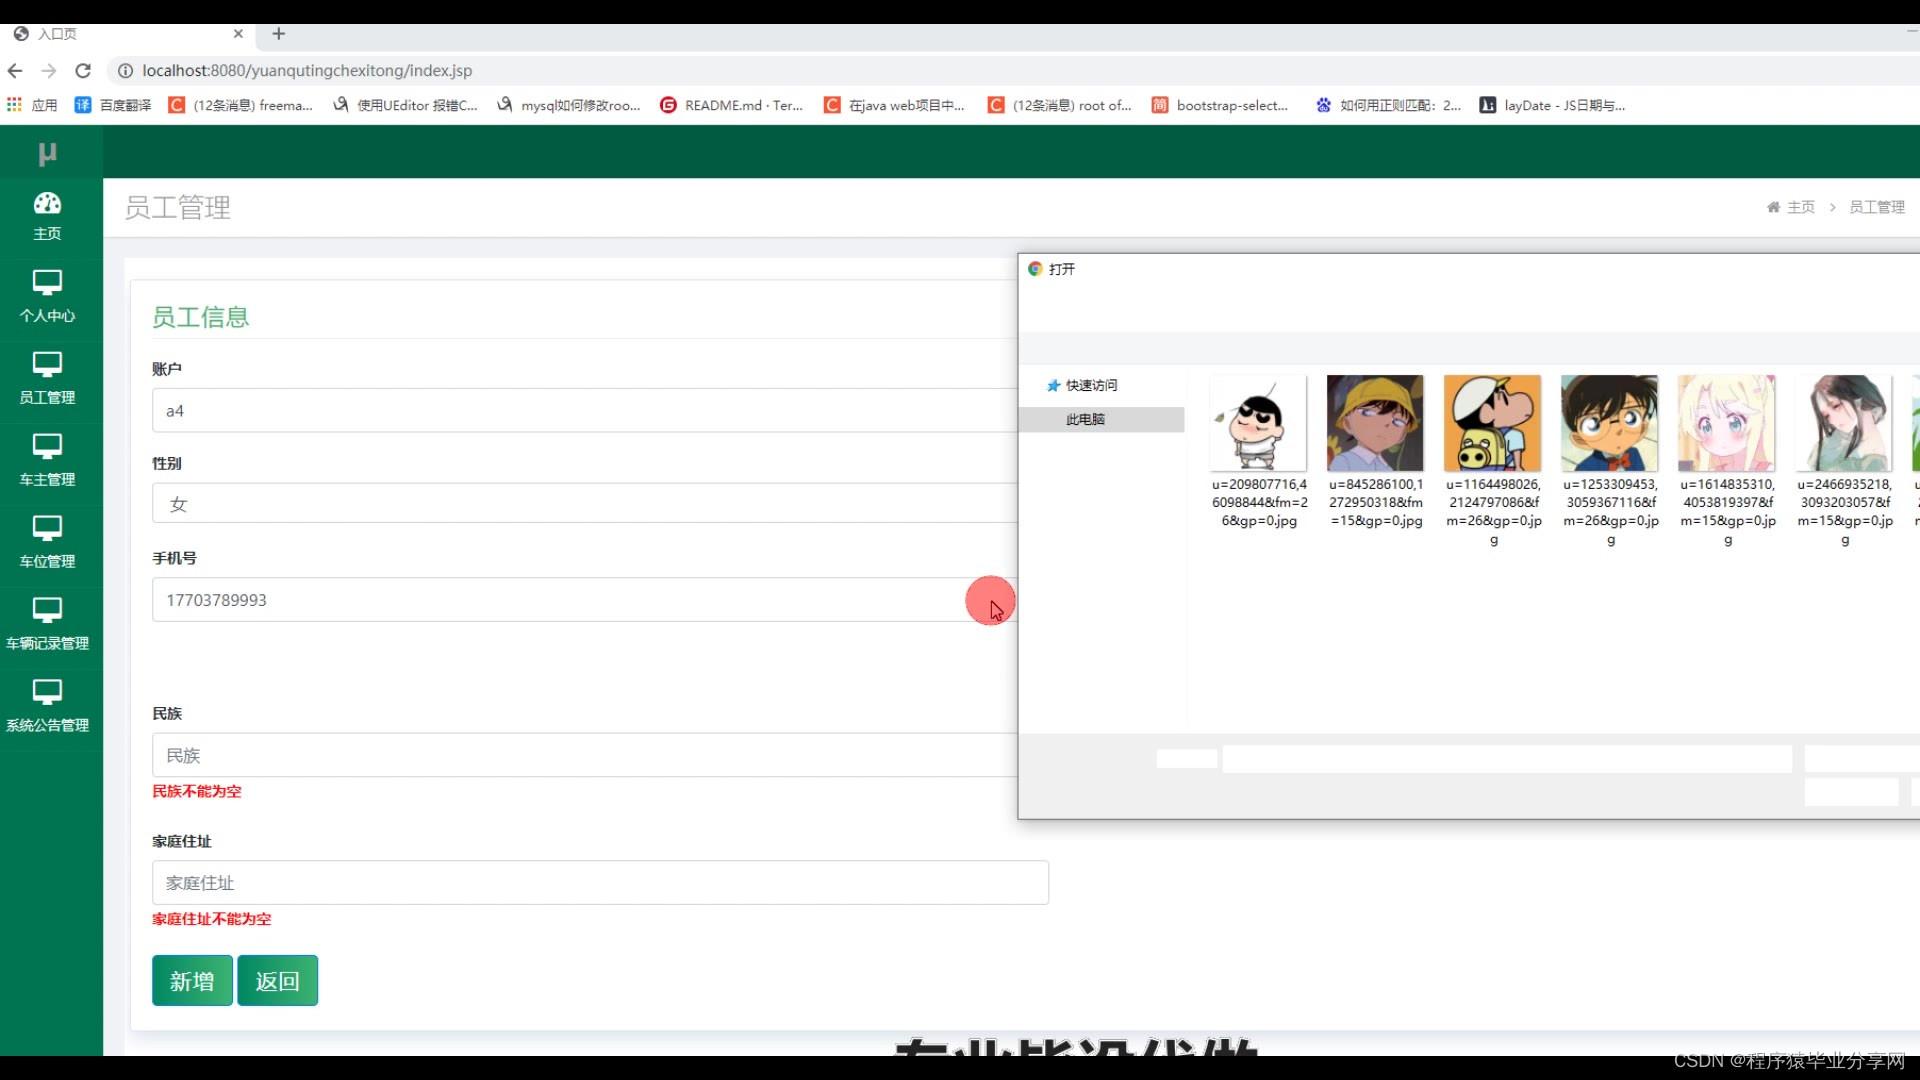Viewport: 1920px width, 1080px height.
Task: Select 此电脑 in file dialog
Action: click(x=1101, y=420)
